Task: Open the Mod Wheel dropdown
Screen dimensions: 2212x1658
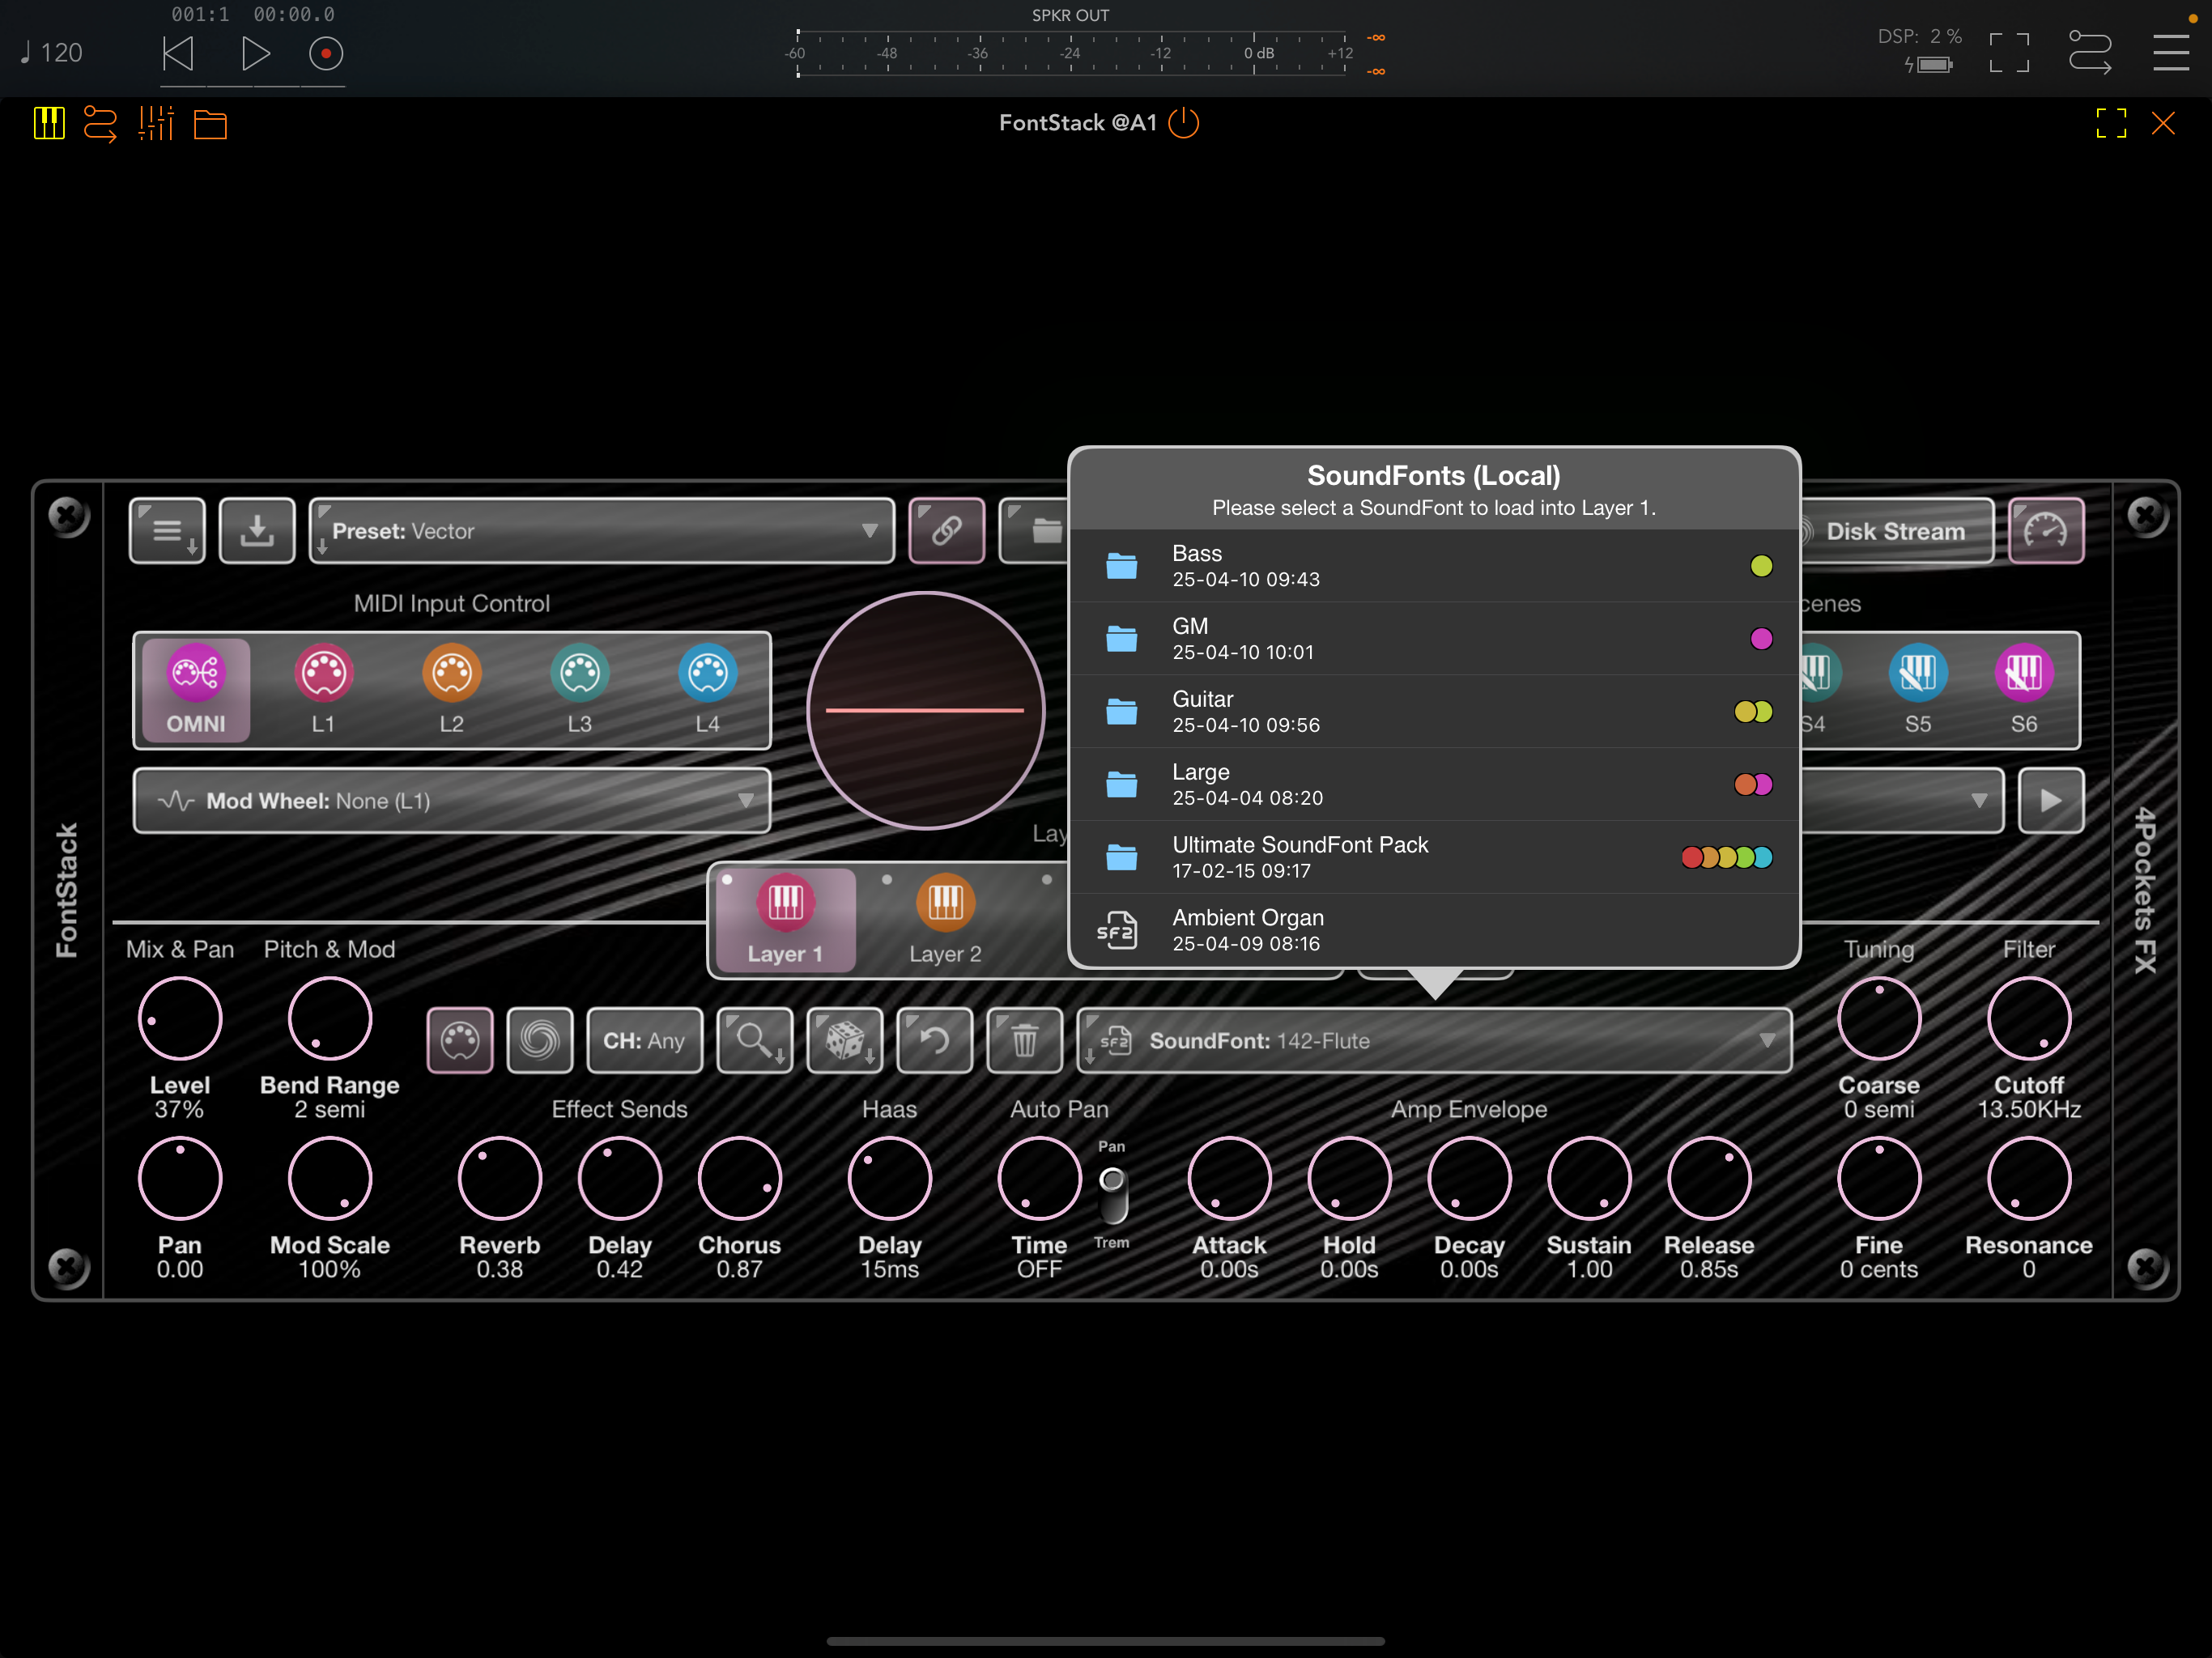Action: click(452, 800)
